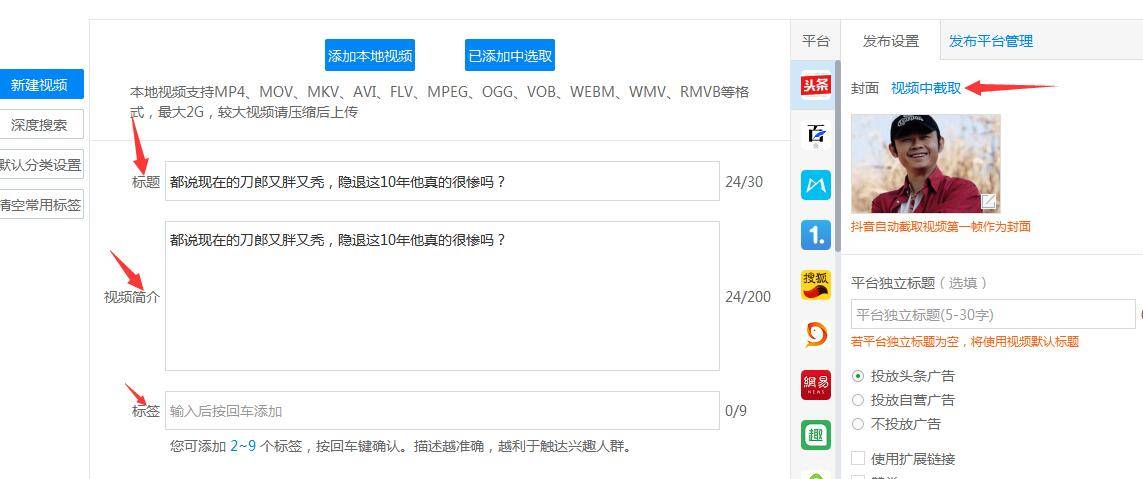Open the 视频中截取 cover link
1143x479 pixels.
(926, 88)
